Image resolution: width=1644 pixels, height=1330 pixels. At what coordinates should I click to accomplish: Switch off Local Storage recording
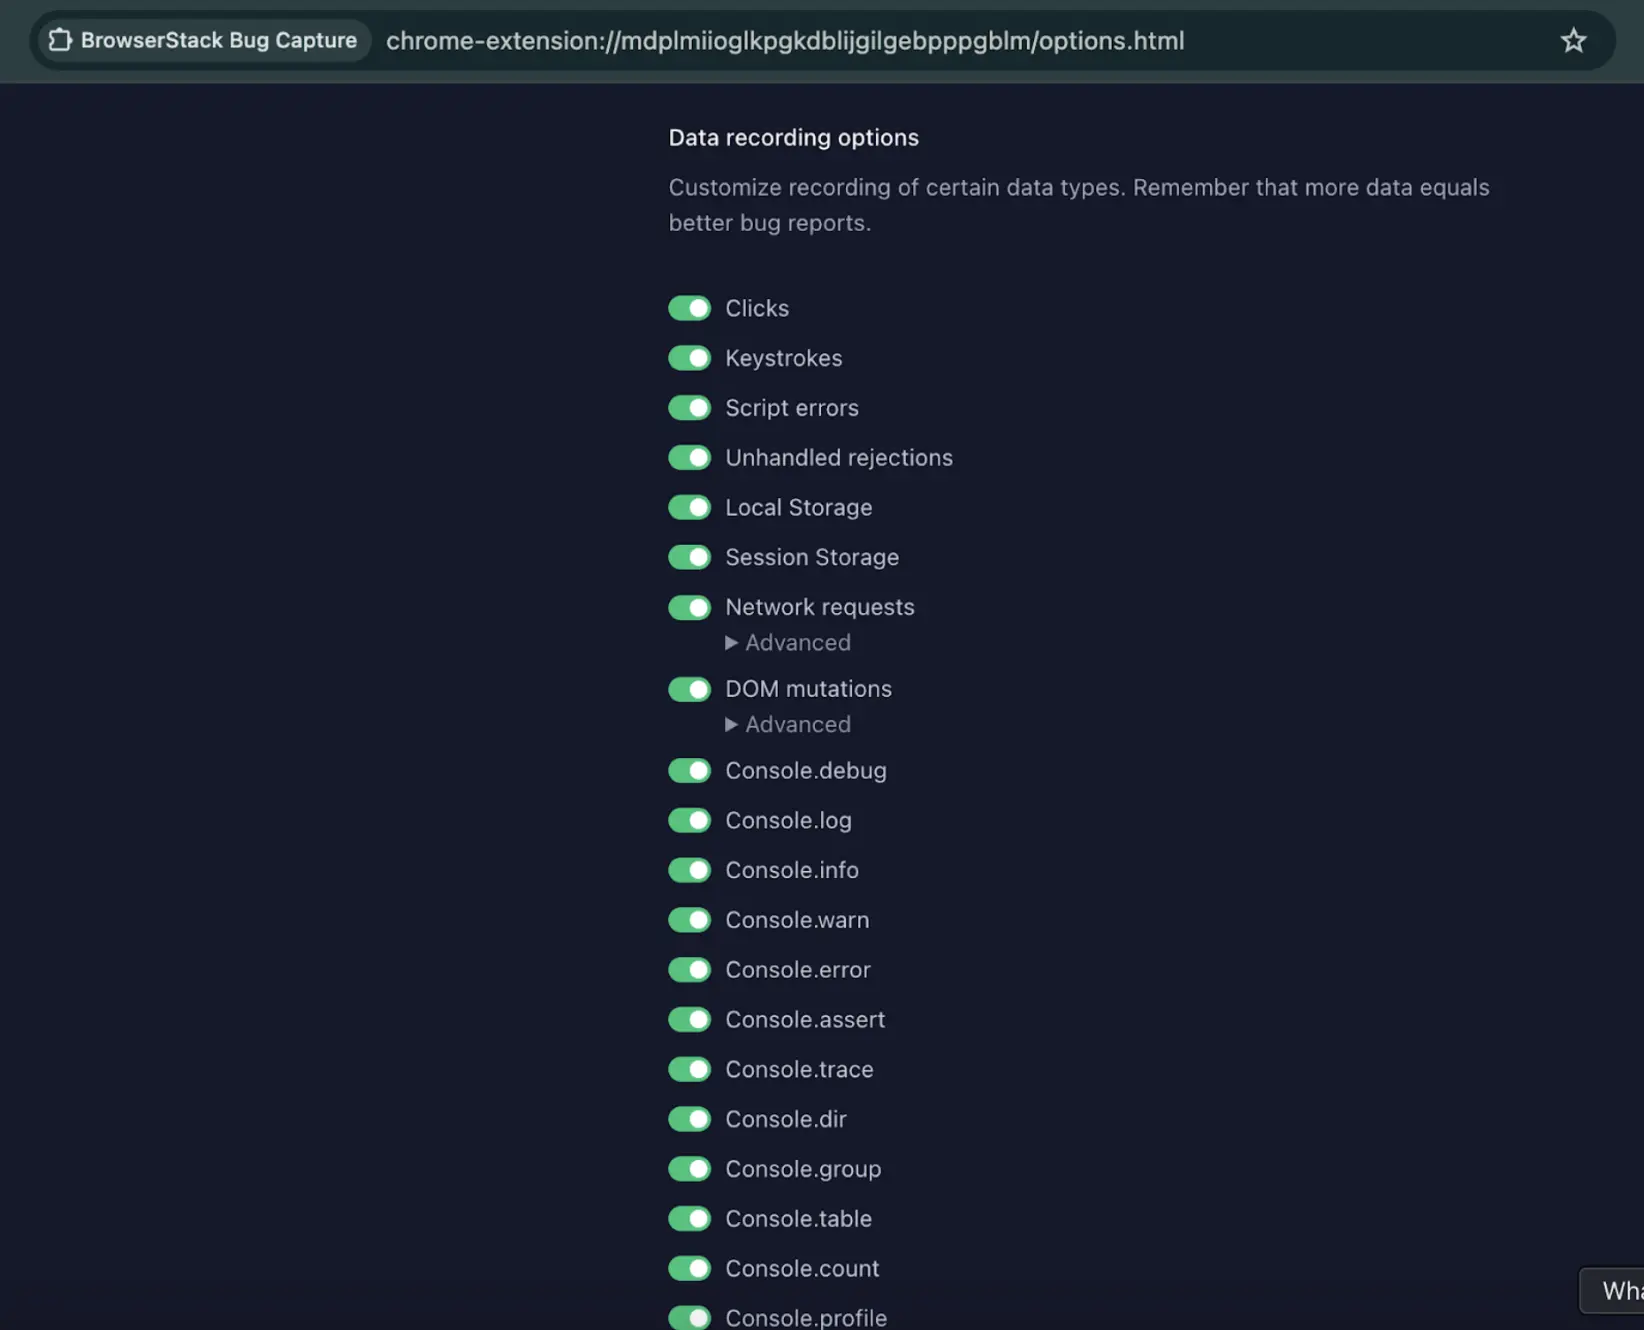(x=689, y=508)
